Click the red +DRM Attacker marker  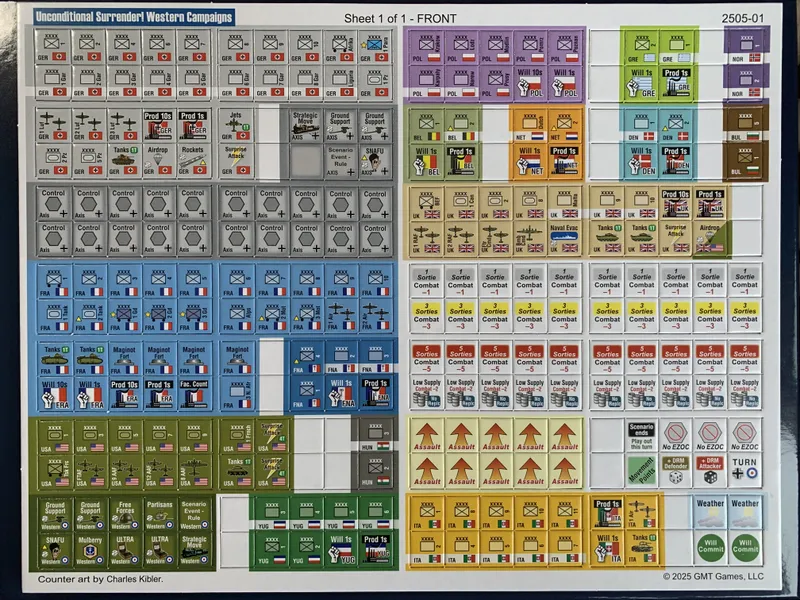pos(710,471)
